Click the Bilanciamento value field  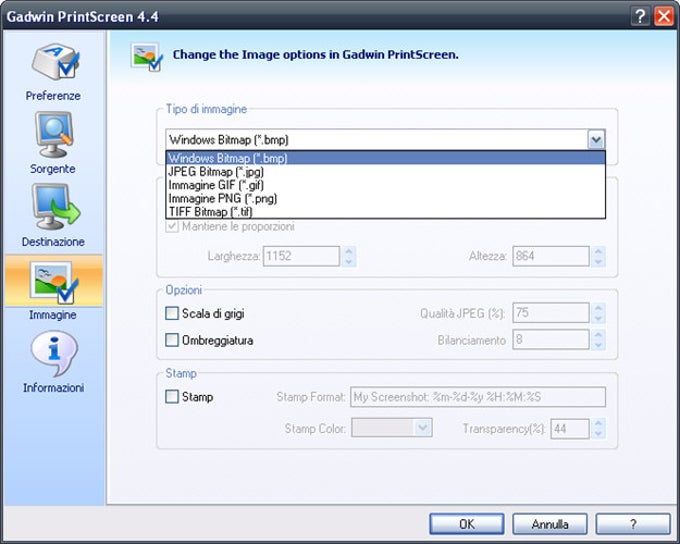(x=551, y=339)
